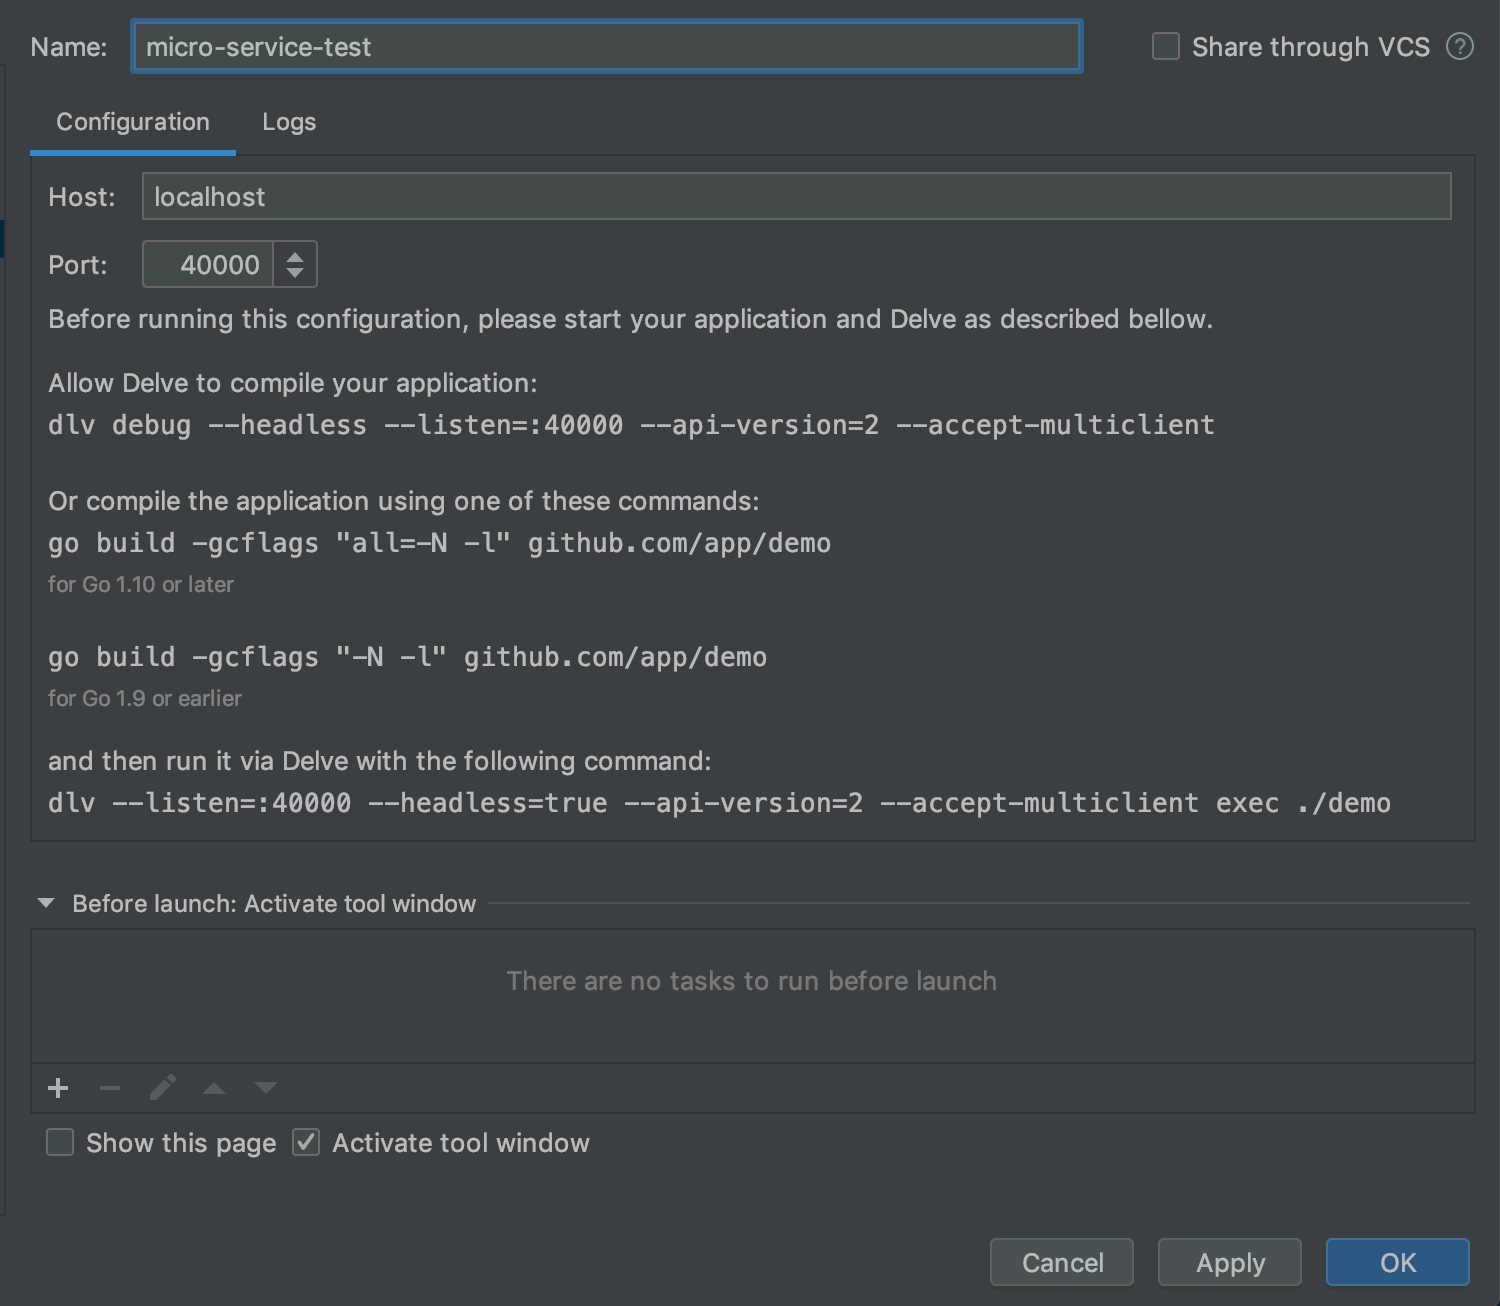Confirm settings with the OK button

pyautogui.click(x=1396, y=1262)
